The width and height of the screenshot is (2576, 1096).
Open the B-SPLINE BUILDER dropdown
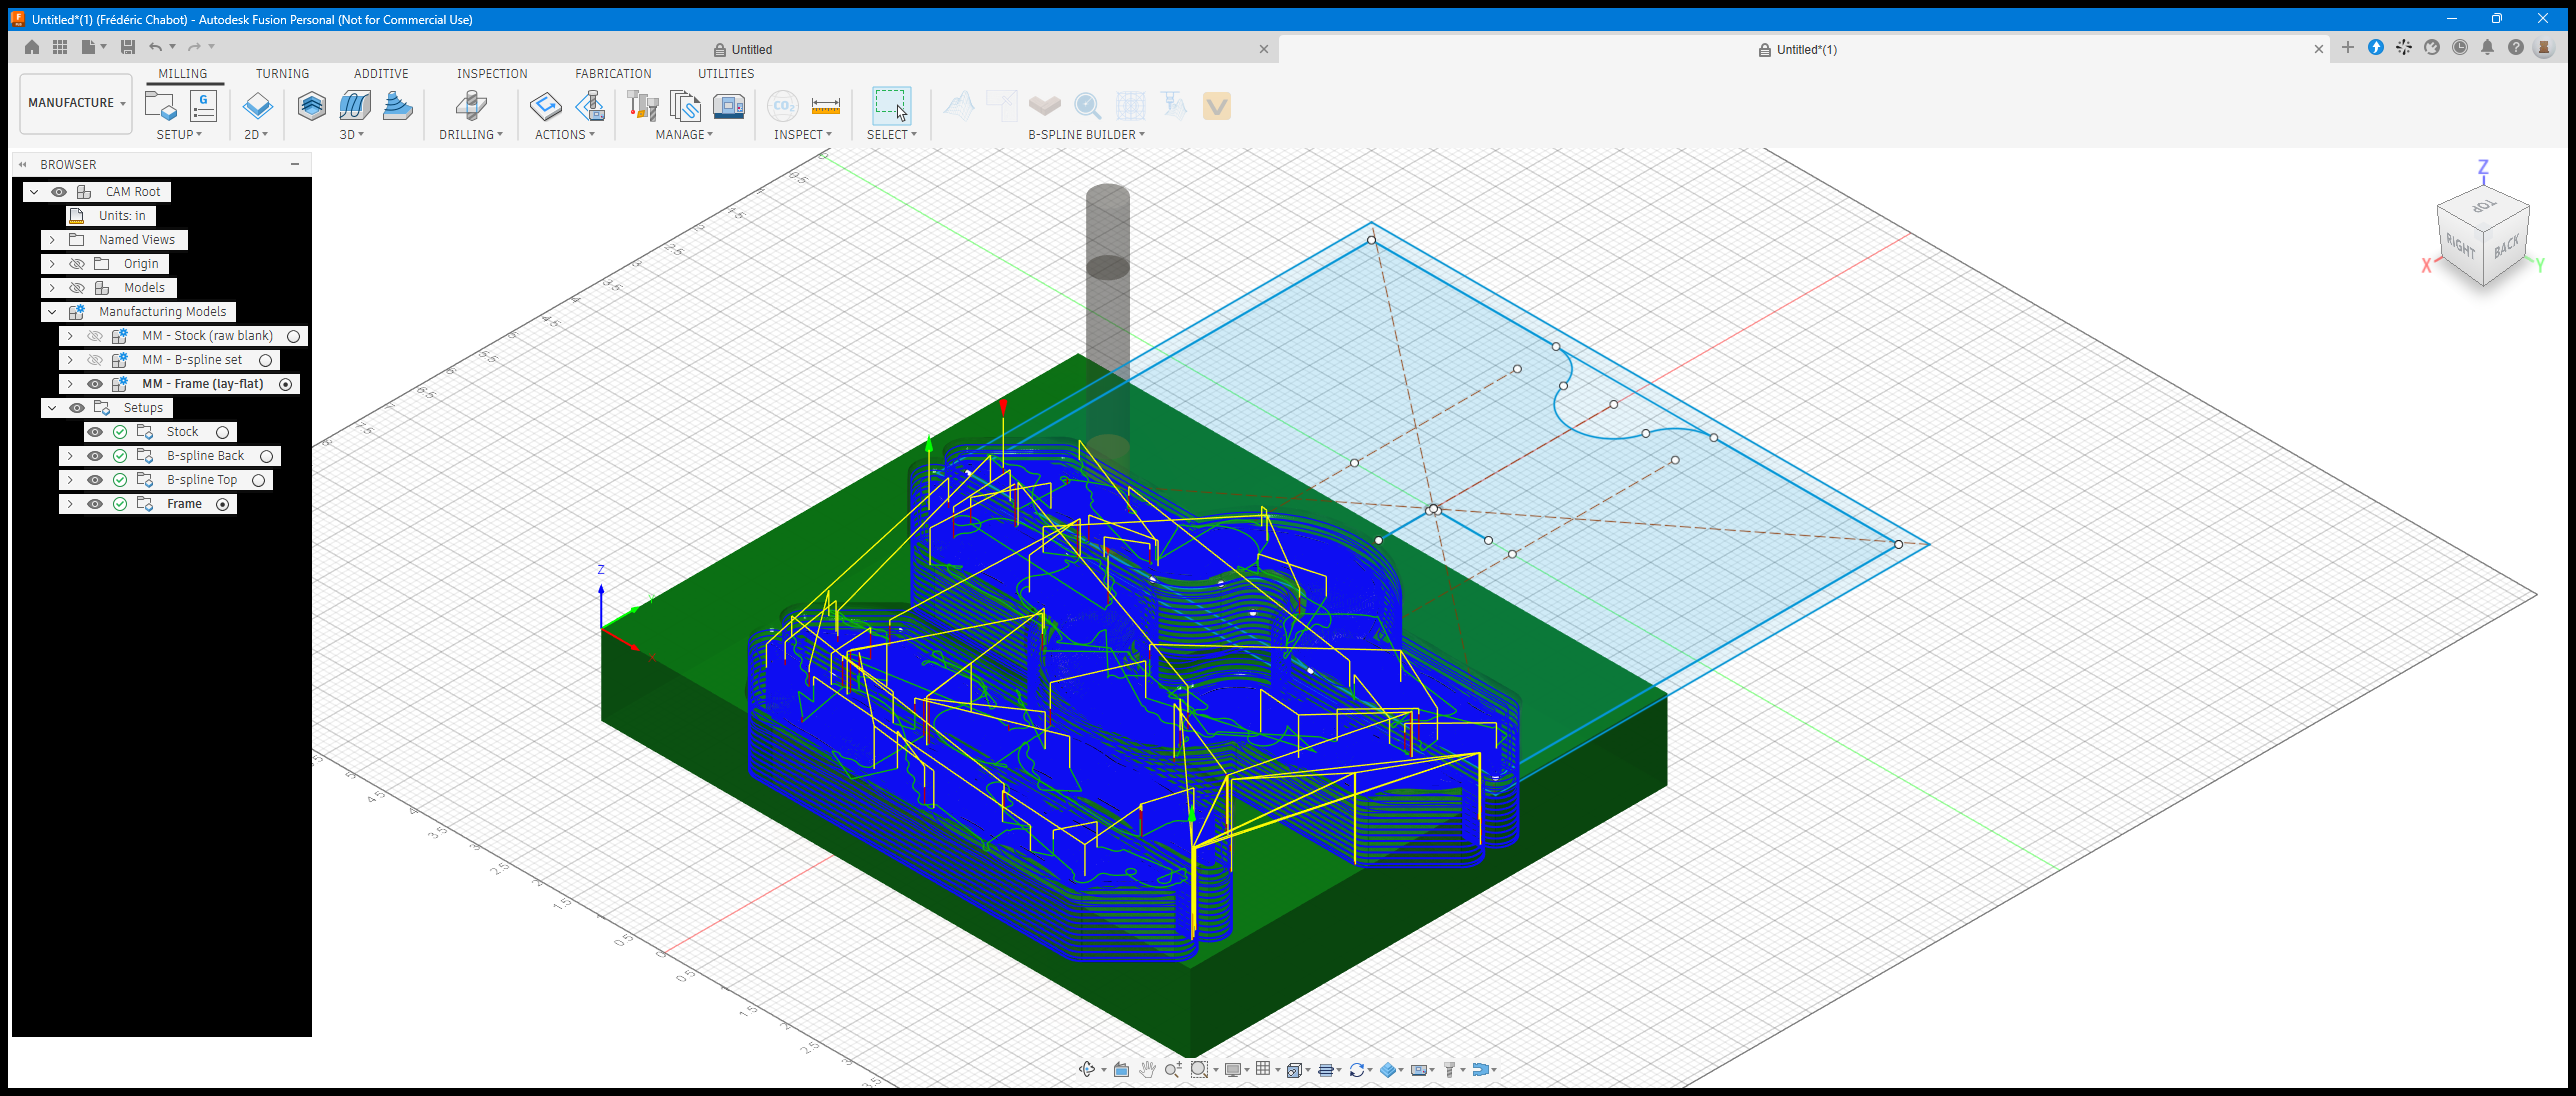click(1086, 135)
